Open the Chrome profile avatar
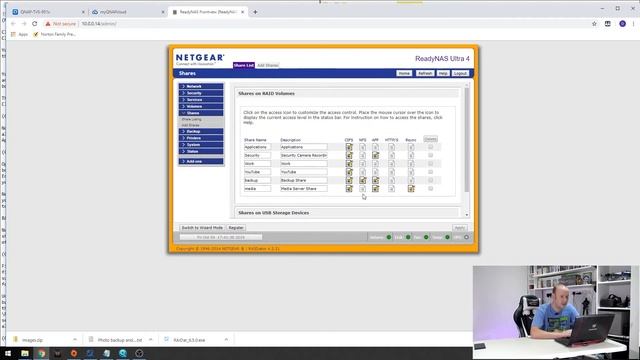 [x=622, y=24]
